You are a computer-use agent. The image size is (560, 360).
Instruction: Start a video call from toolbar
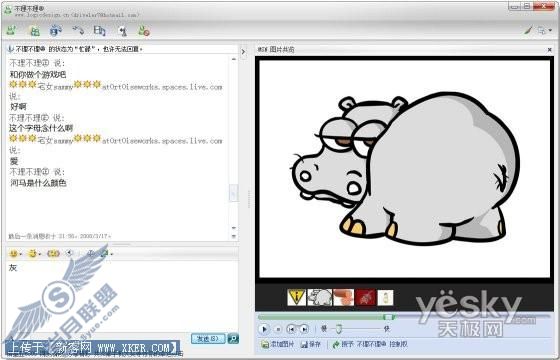pyautogui.click(x=56, y=31)
